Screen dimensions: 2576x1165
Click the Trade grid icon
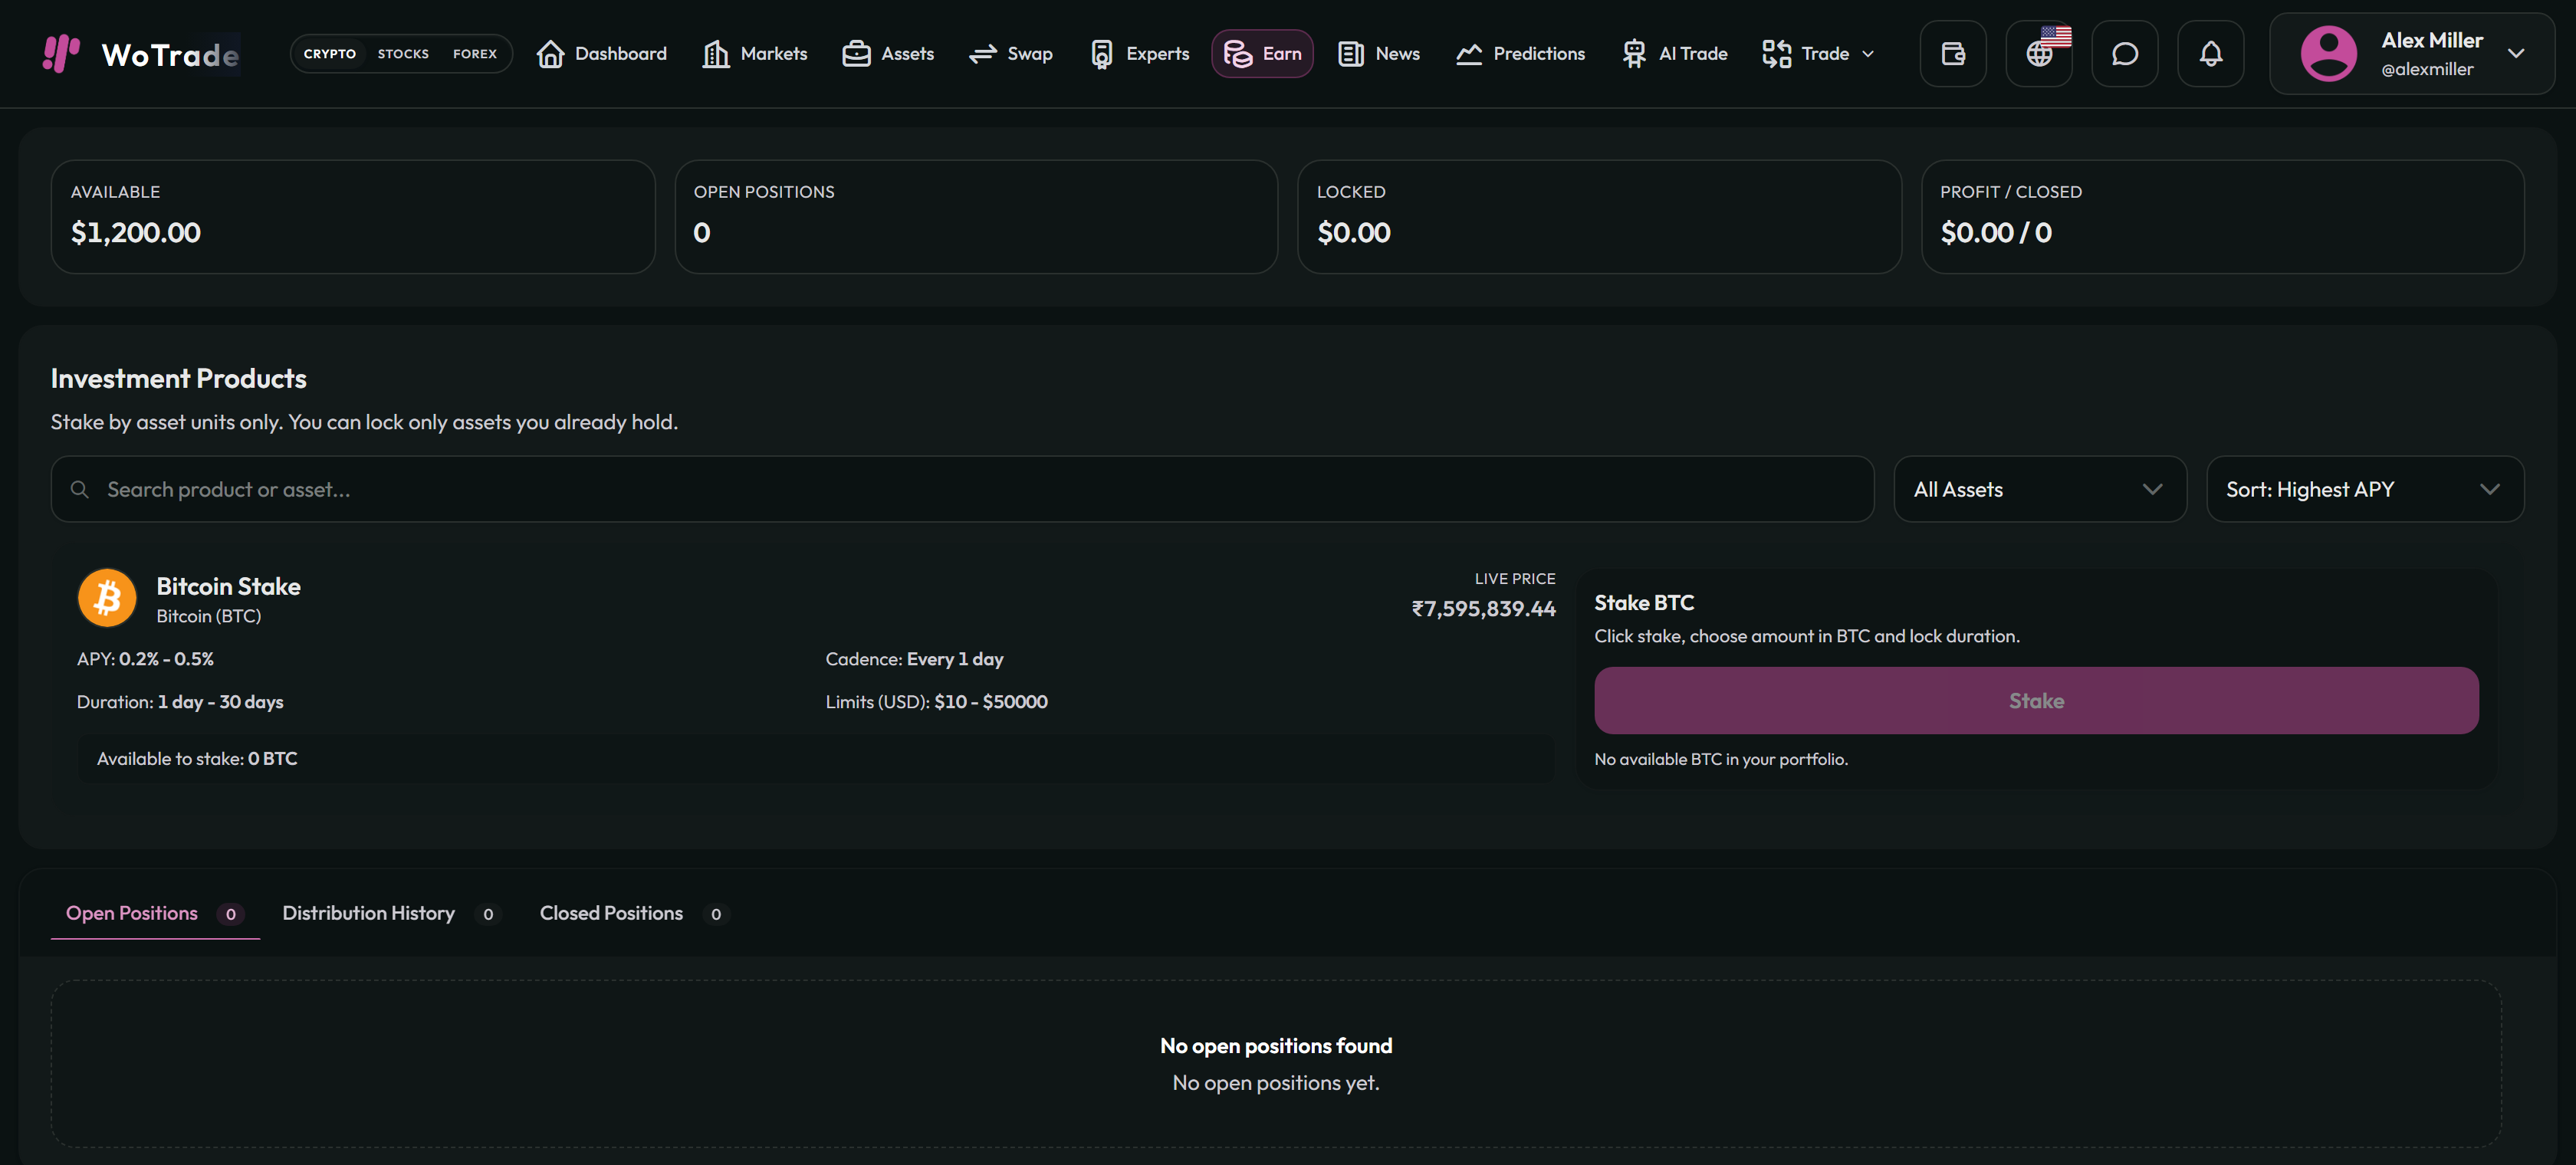[1777, 54]
